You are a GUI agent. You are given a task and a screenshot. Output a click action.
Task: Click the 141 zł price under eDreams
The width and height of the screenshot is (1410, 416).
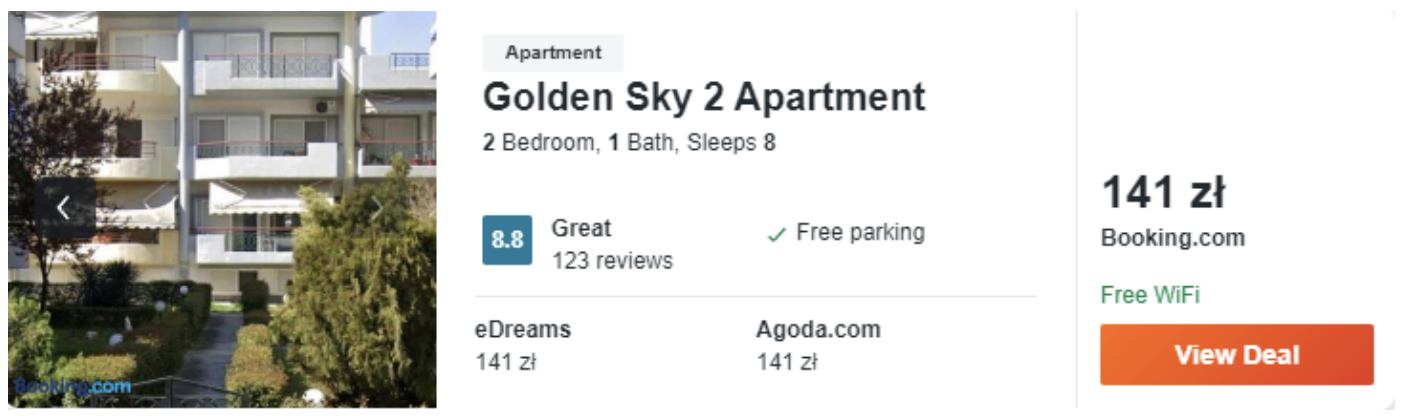pos(505,362)
